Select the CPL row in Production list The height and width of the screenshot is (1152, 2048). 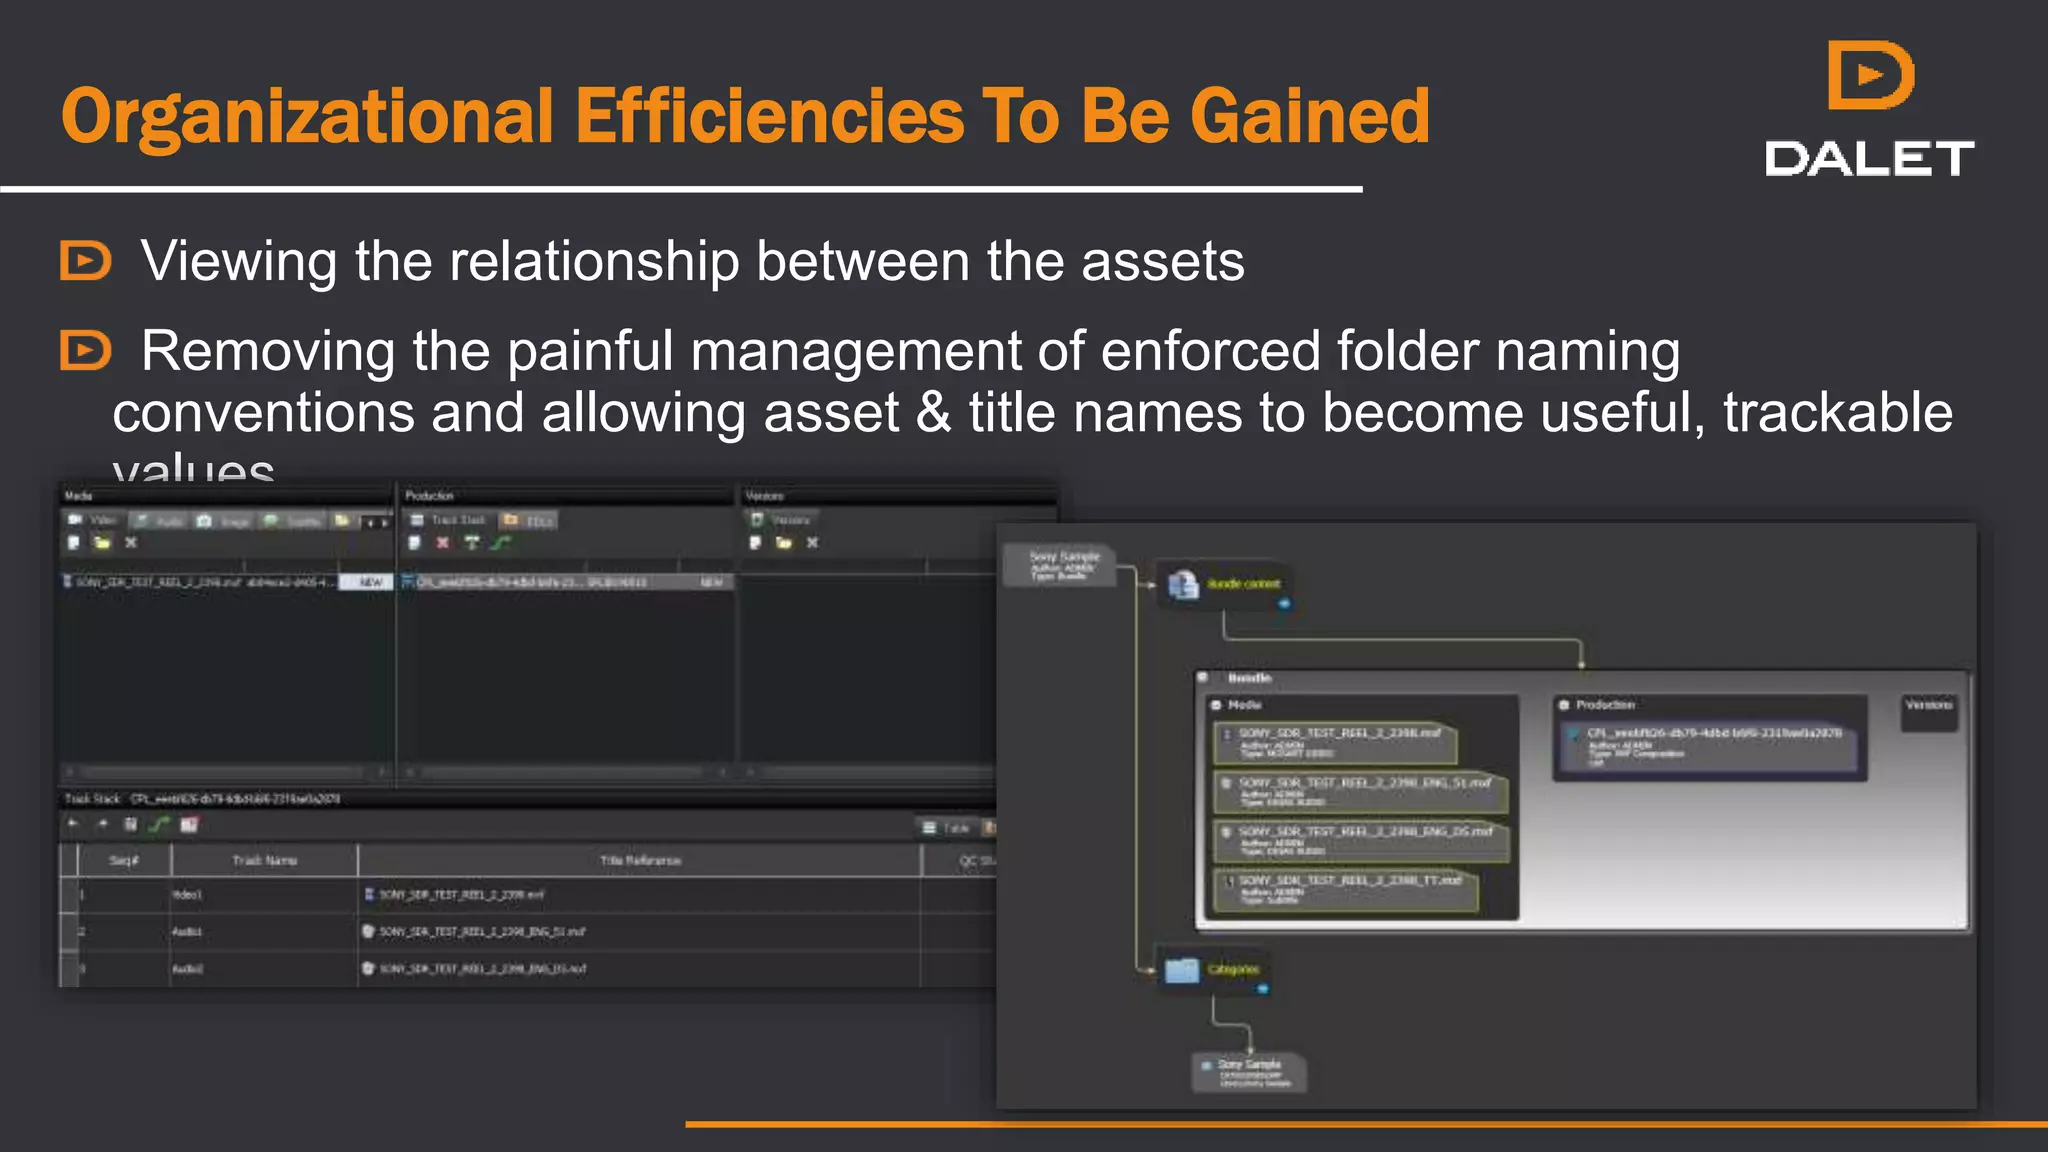pos(566,582)
